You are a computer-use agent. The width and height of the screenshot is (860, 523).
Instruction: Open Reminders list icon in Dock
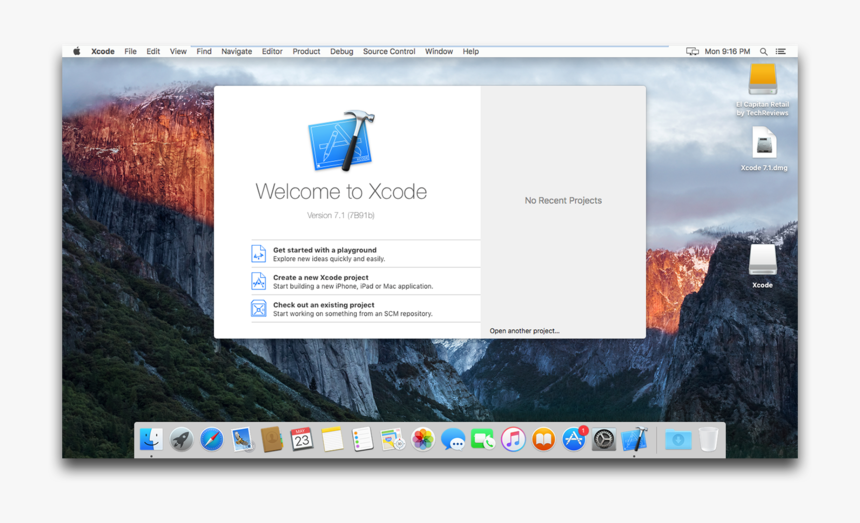[362, 439]
